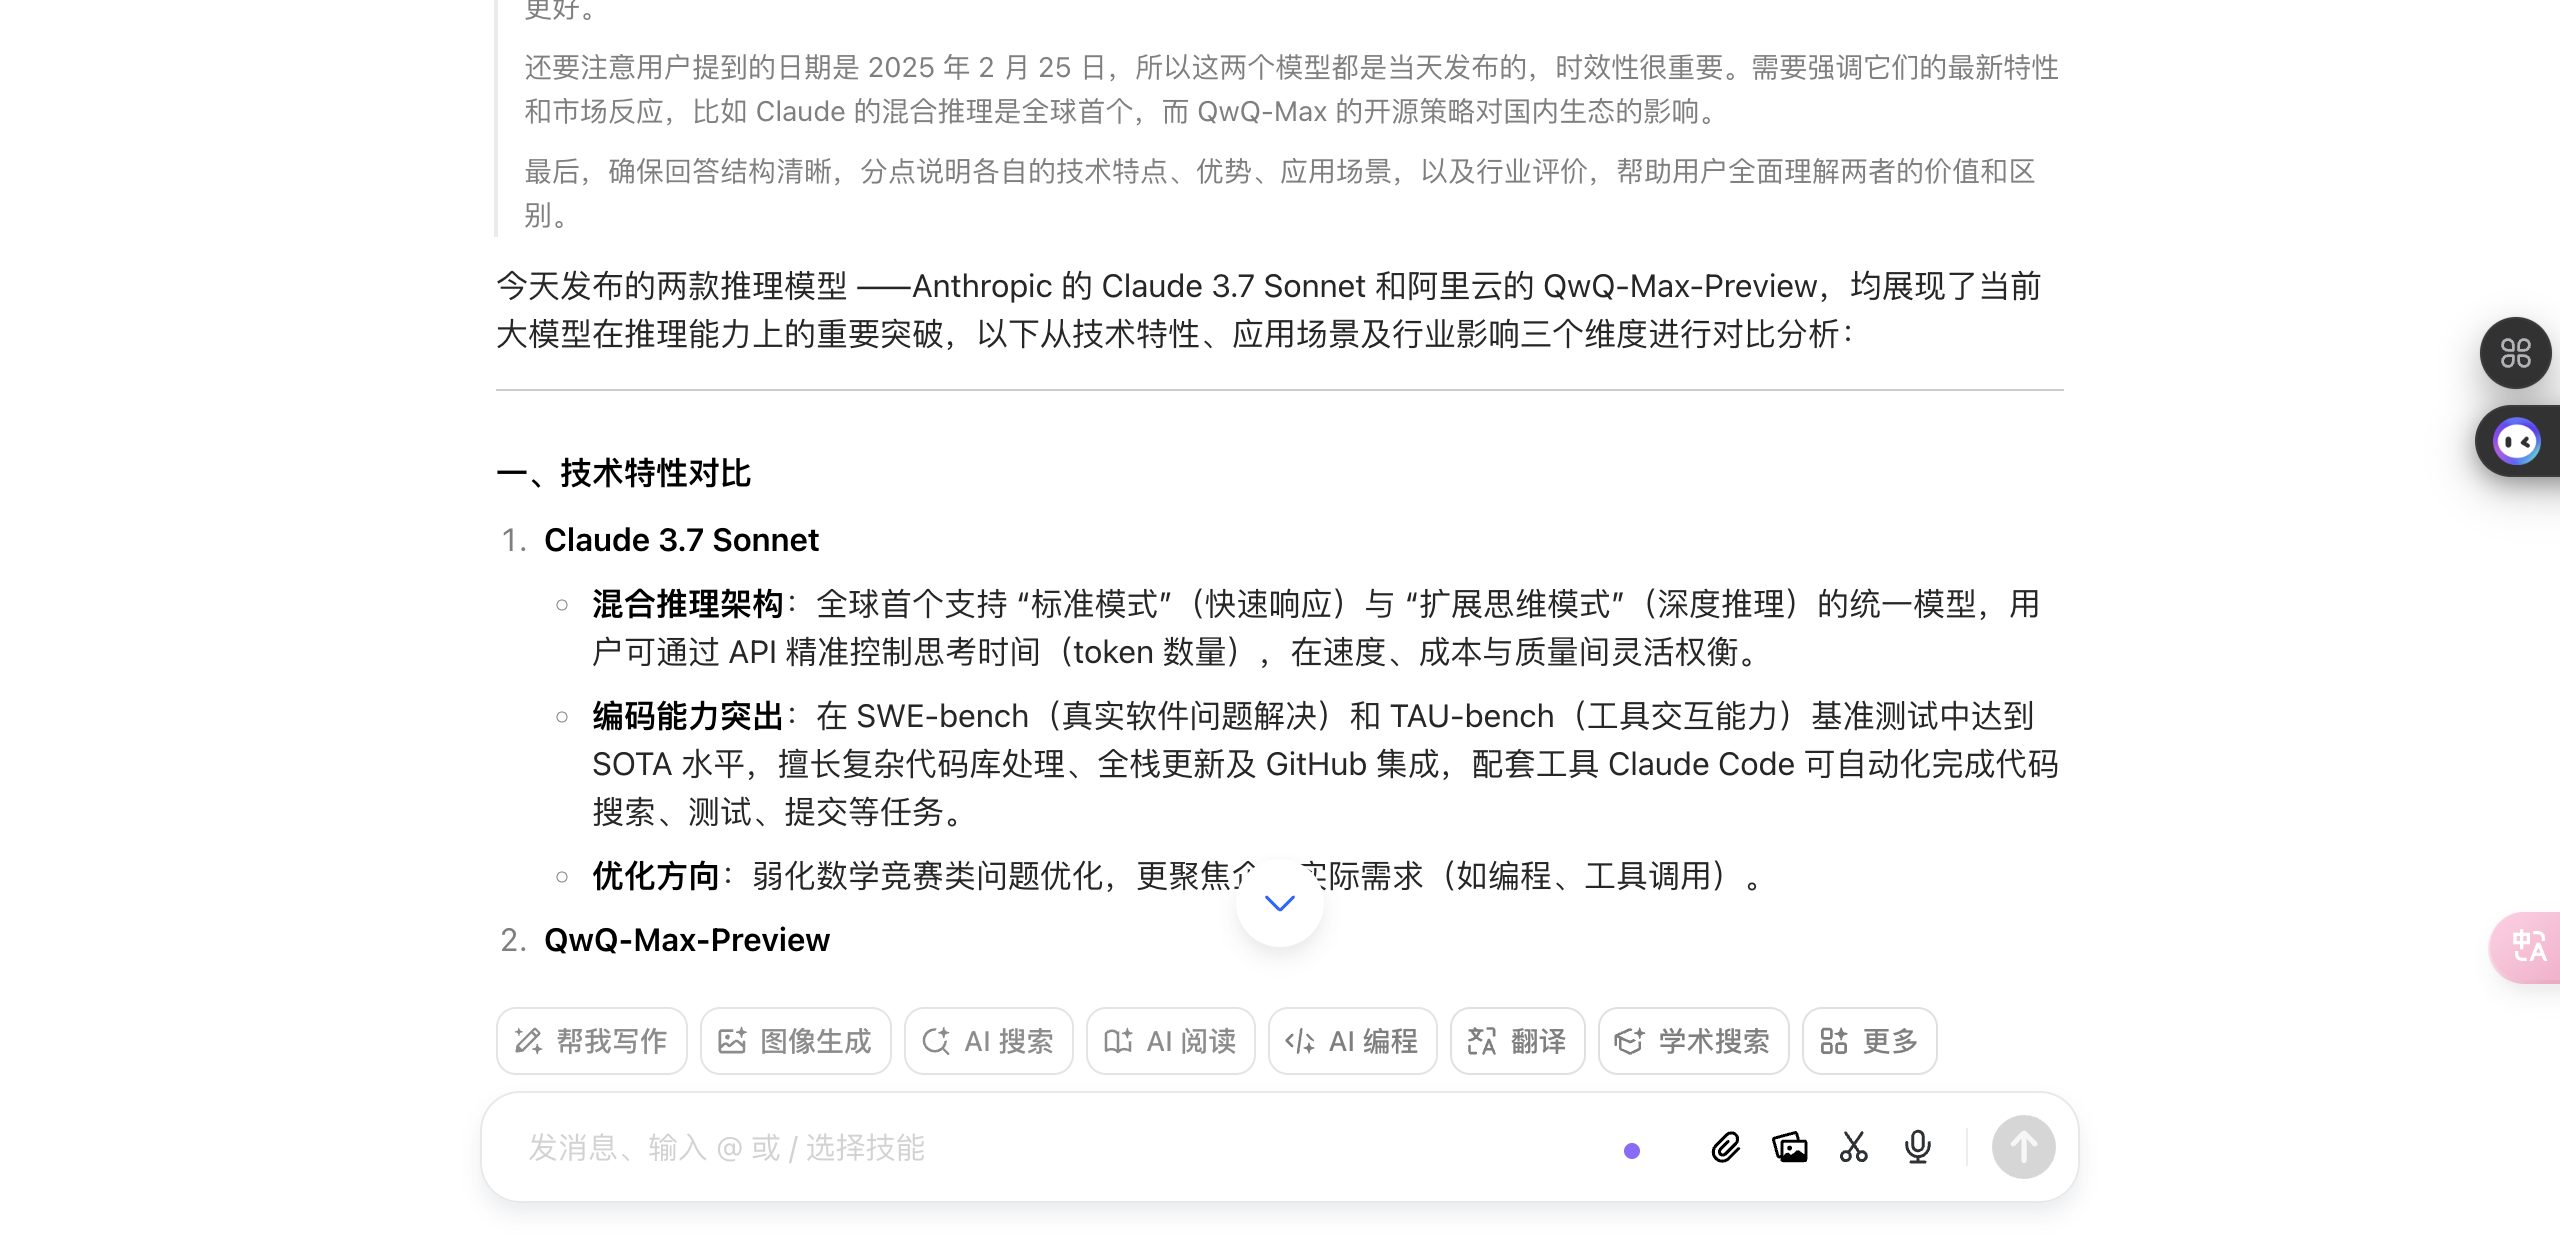This screenshot has height=1243, width=2560.
Task: Click the scroll-to-bottom chevron button
Action: [1280, 903]
